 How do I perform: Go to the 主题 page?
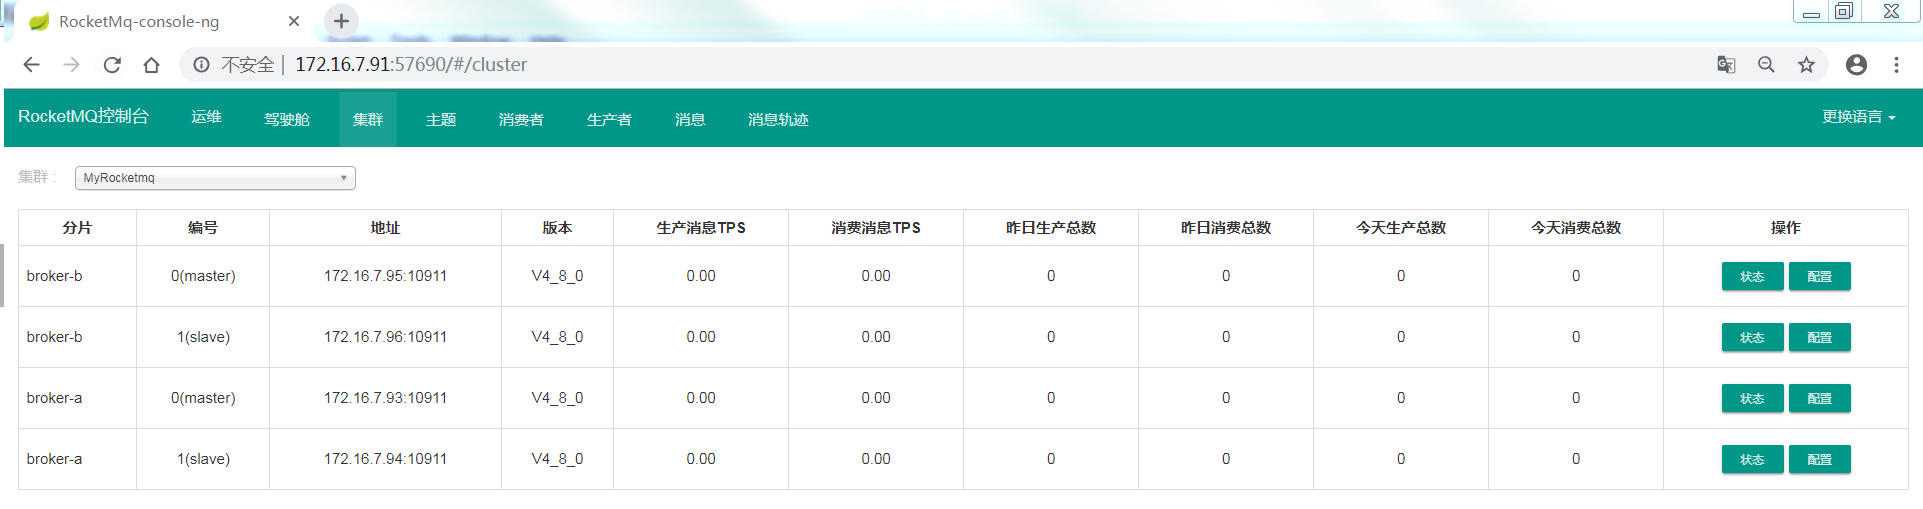point(441,119)
